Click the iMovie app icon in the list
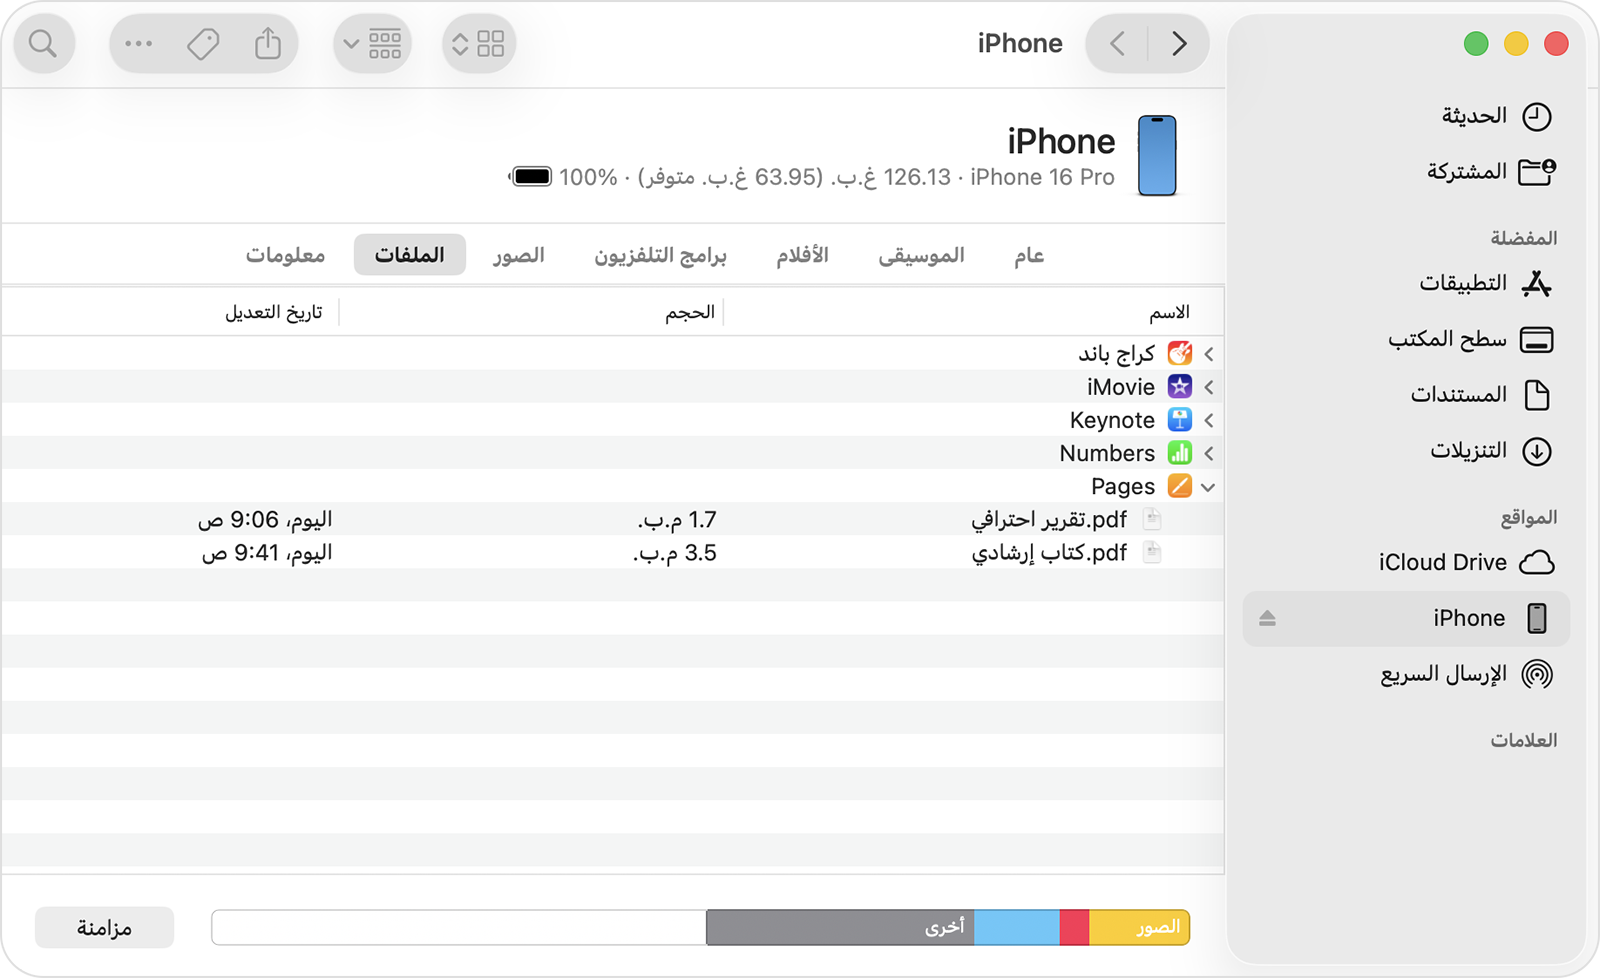This screenshot has width=1600, height=978. pyautogui.click(x=1181, y=387)
